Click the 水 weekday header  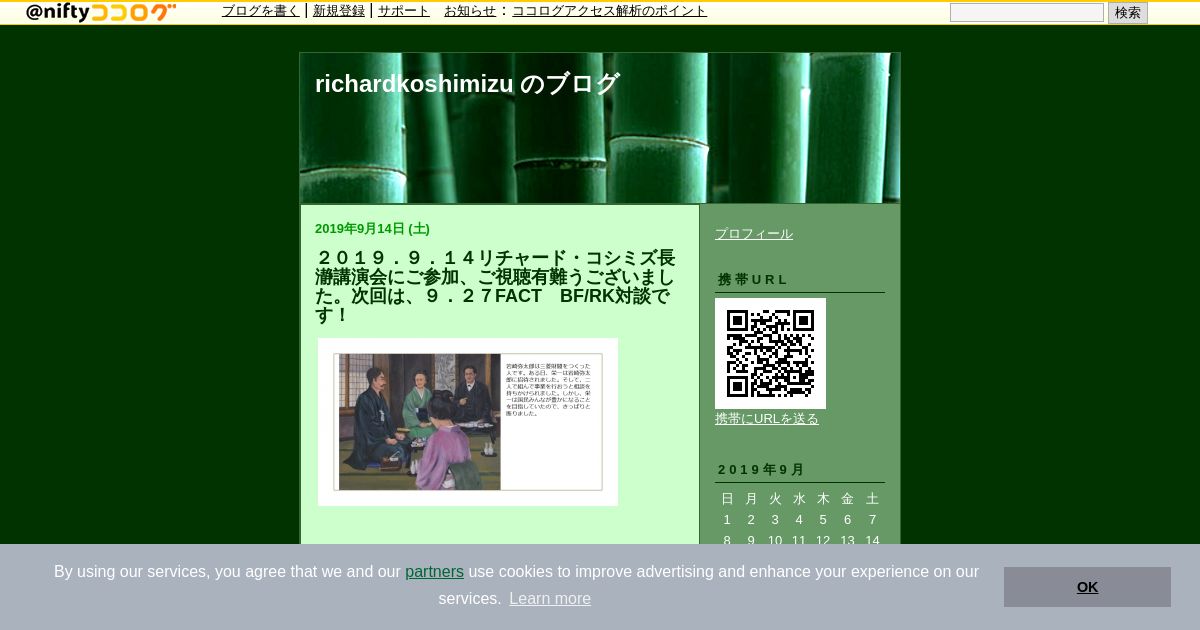(799, 499)
